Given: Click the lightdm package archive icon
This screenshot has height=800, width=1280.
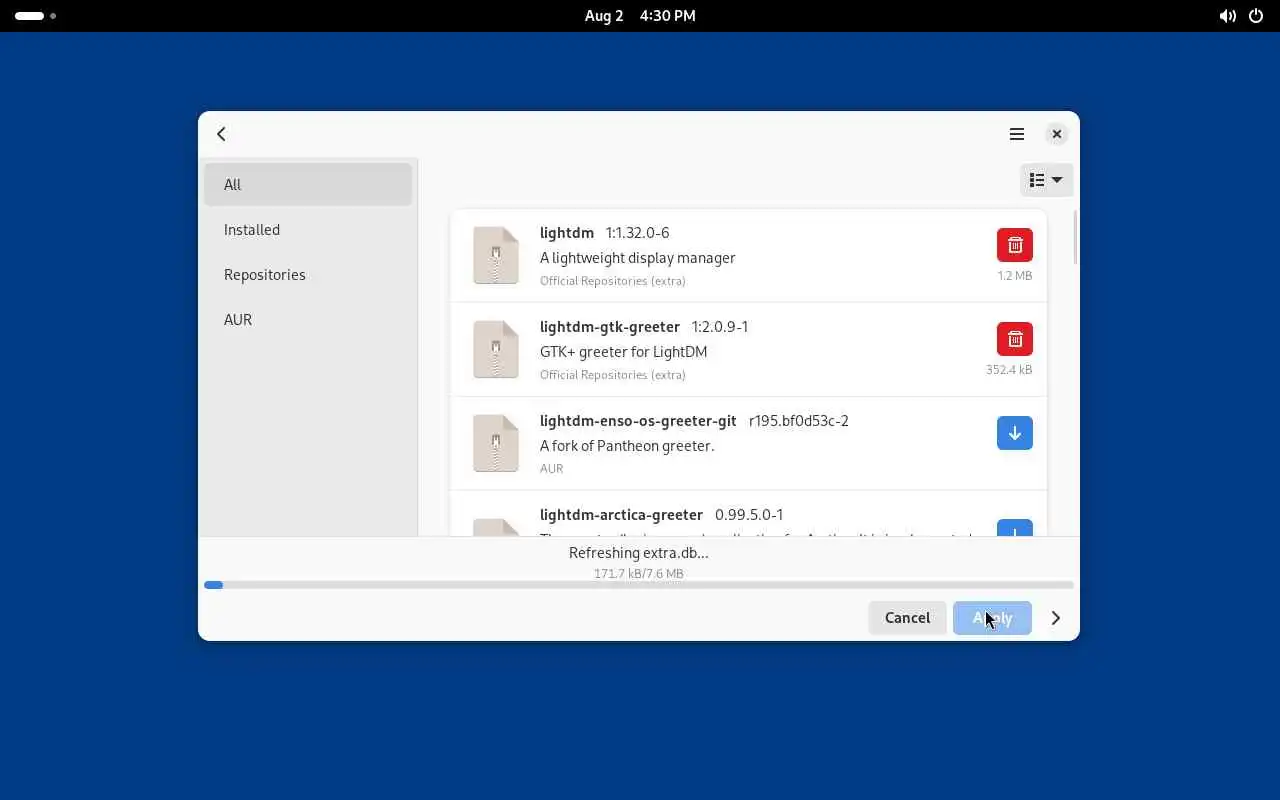Looking at the screenshot, I should click(496, 255).
